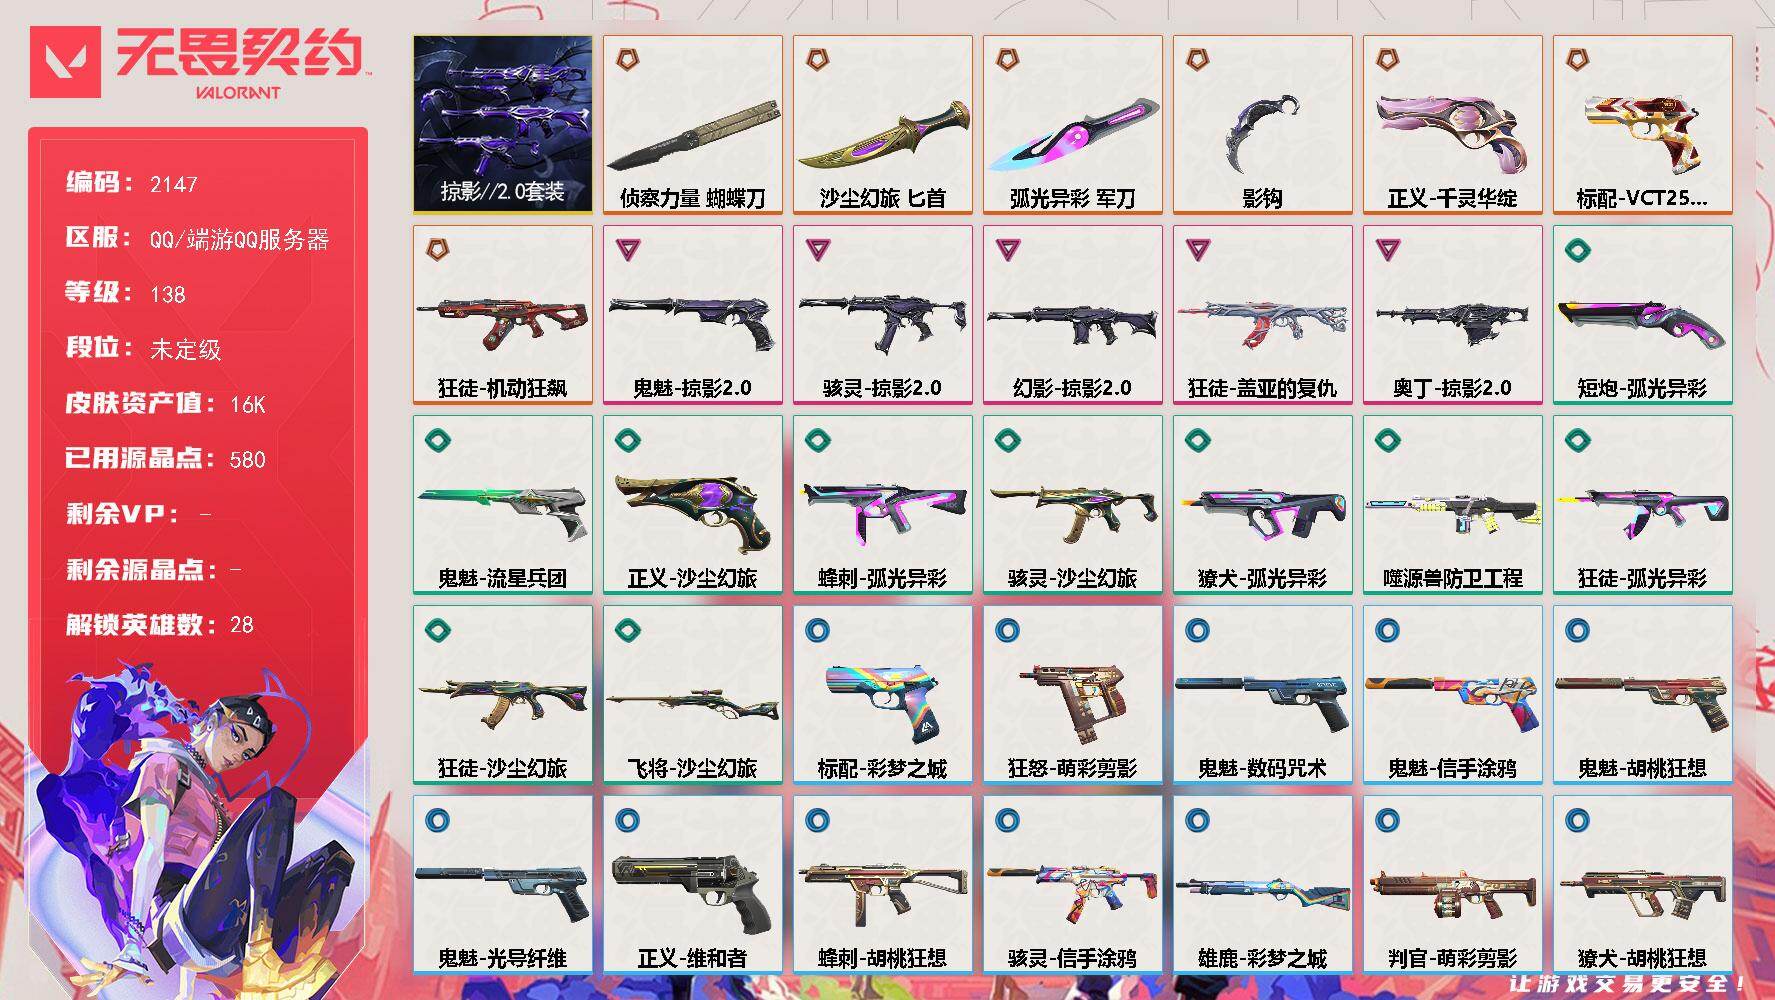Click the 正义-千灵华绽 sheriff skin
The height and width of the screenshot is (1000, 1775).
1452,125
